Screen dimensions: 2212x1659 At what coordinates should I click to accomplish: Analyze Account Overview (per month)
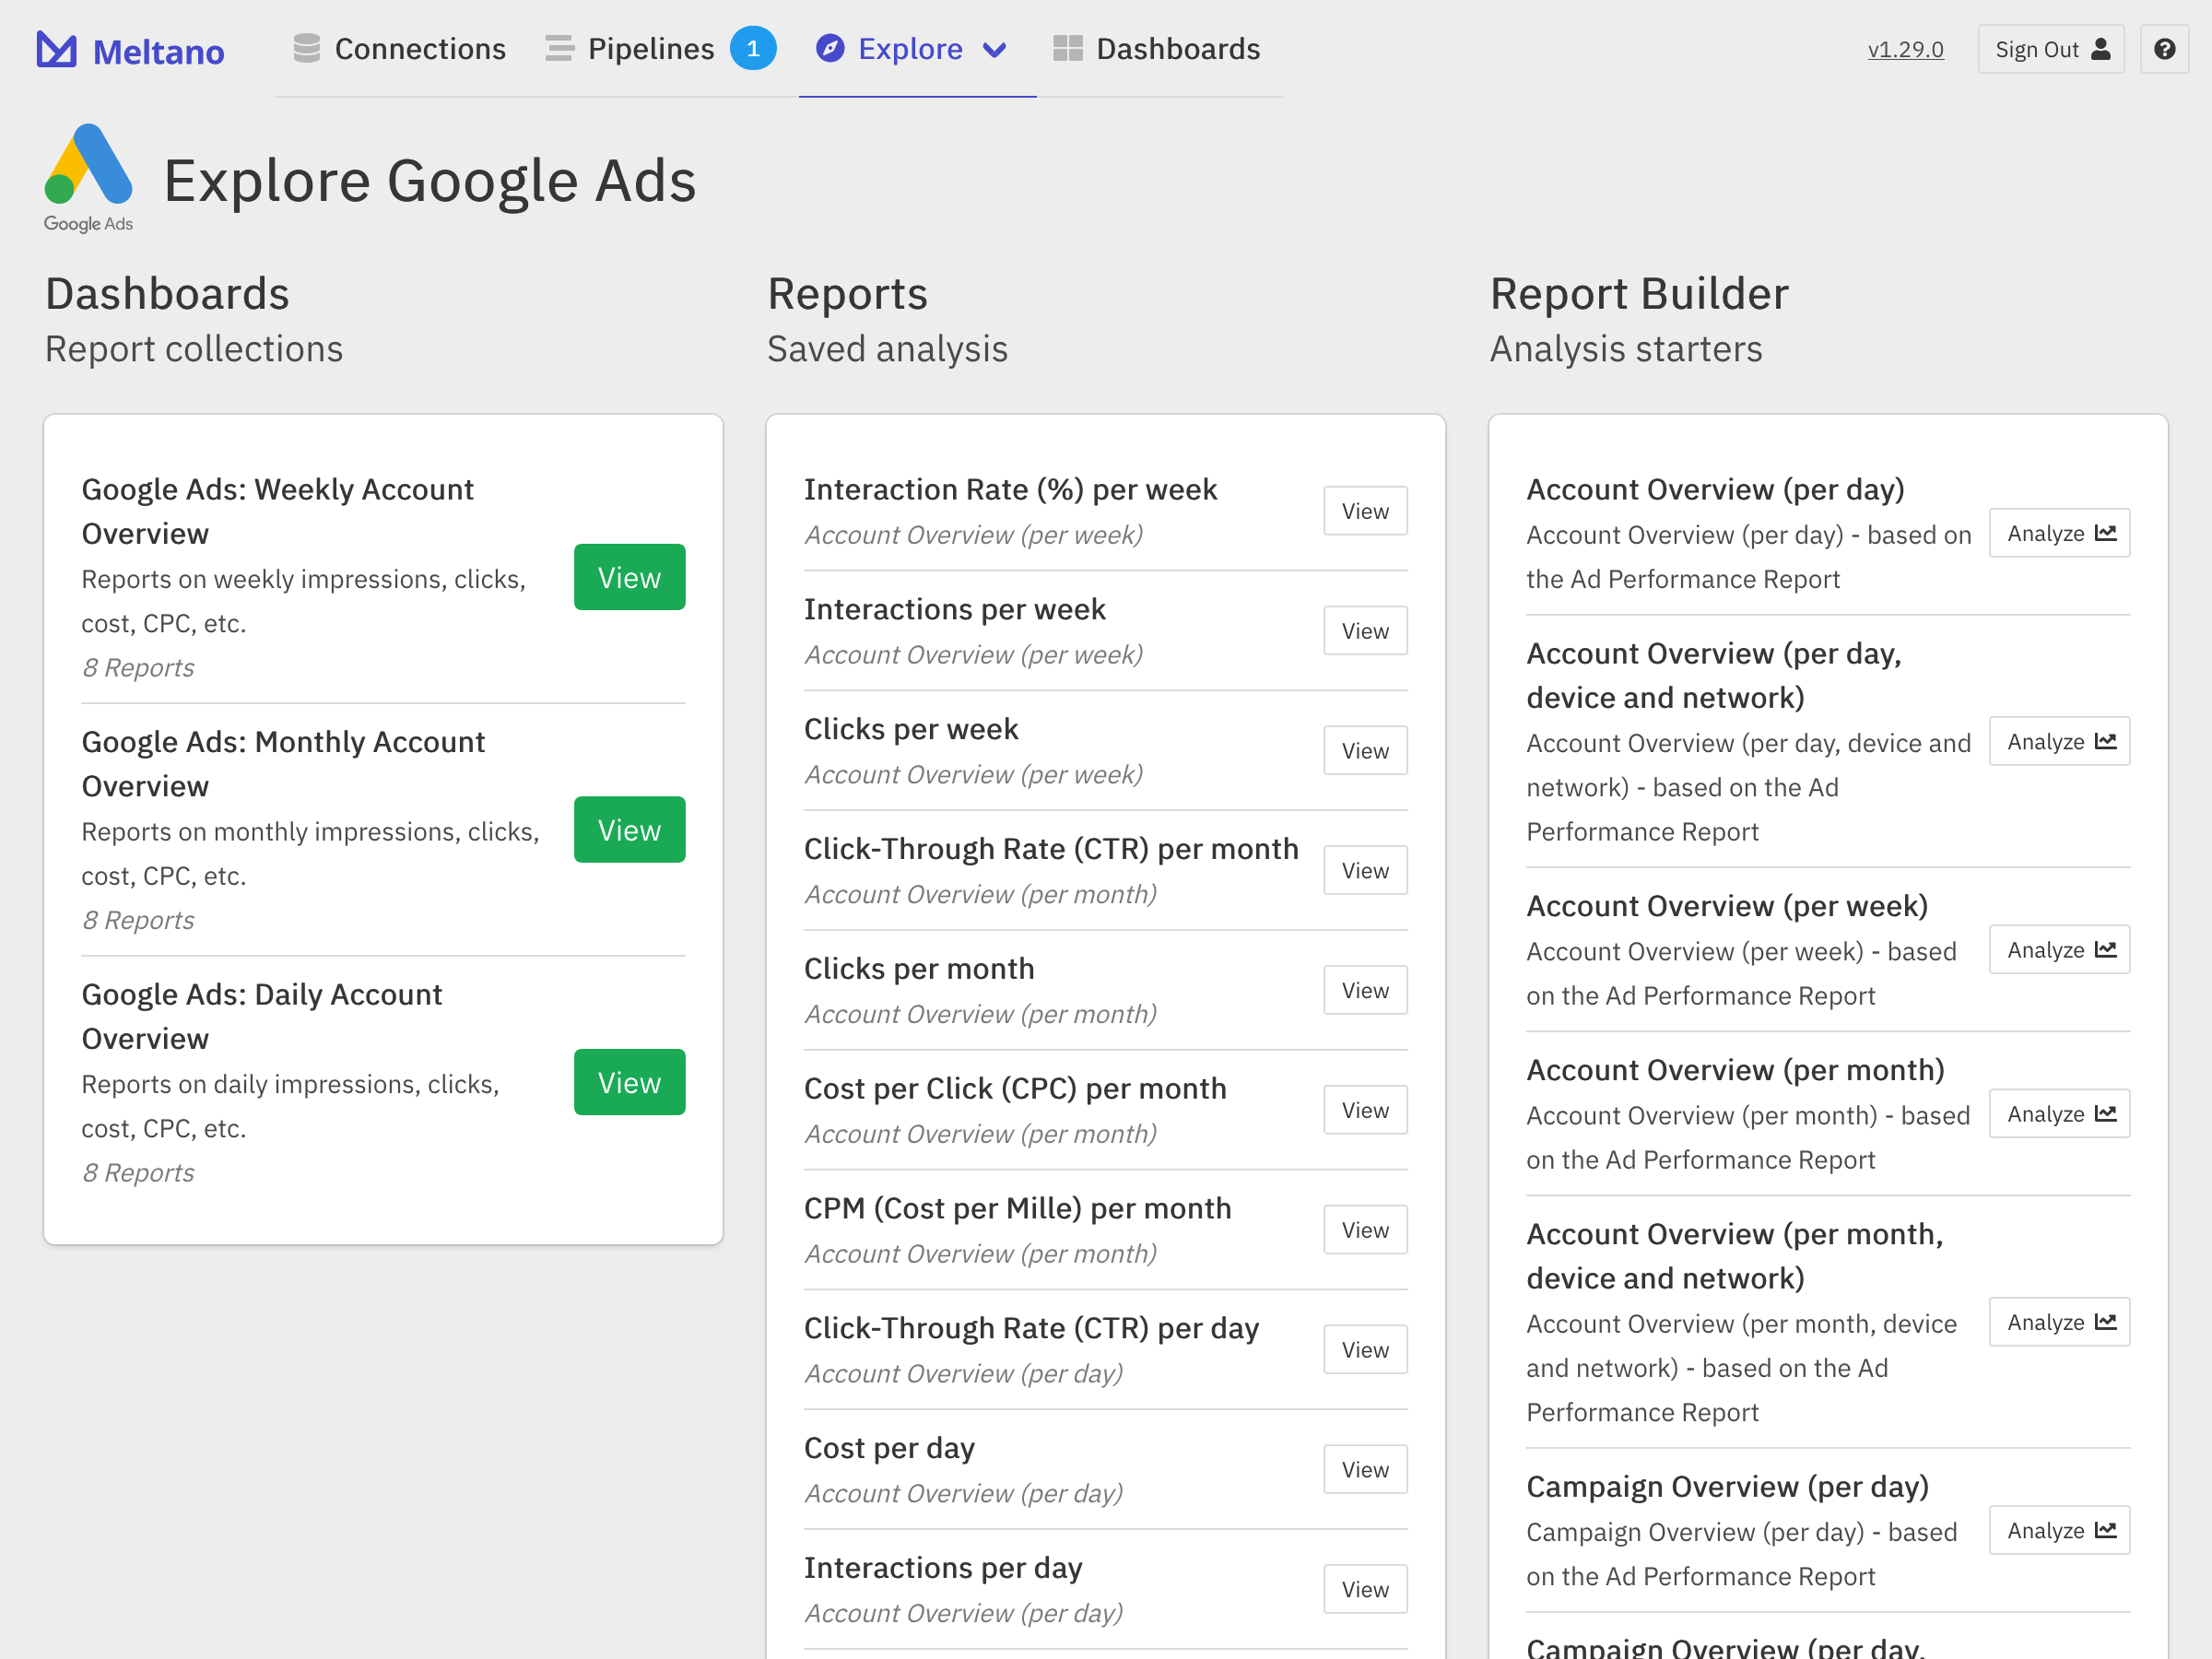click(x=2058, y=1113)
